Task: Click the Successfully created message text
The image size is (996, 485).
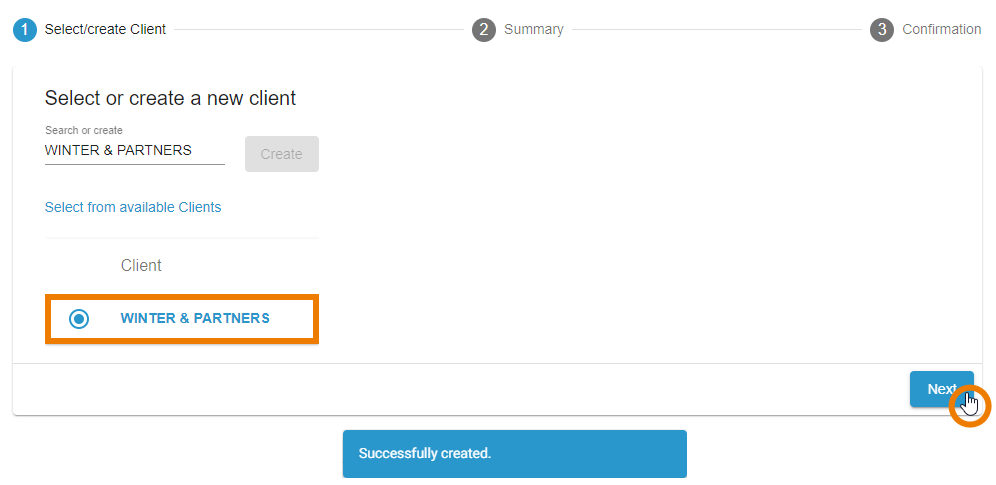Action: pos(425,453)
